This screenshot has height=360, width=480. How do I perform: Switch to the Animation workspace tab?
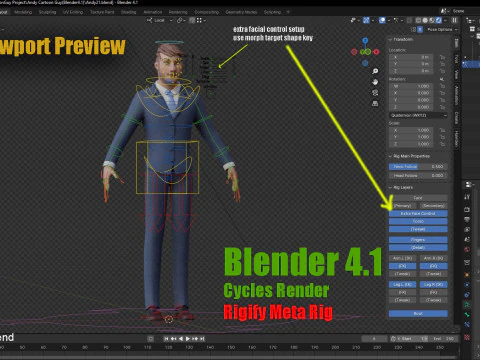pyautogui.click(x=153, y=12)
